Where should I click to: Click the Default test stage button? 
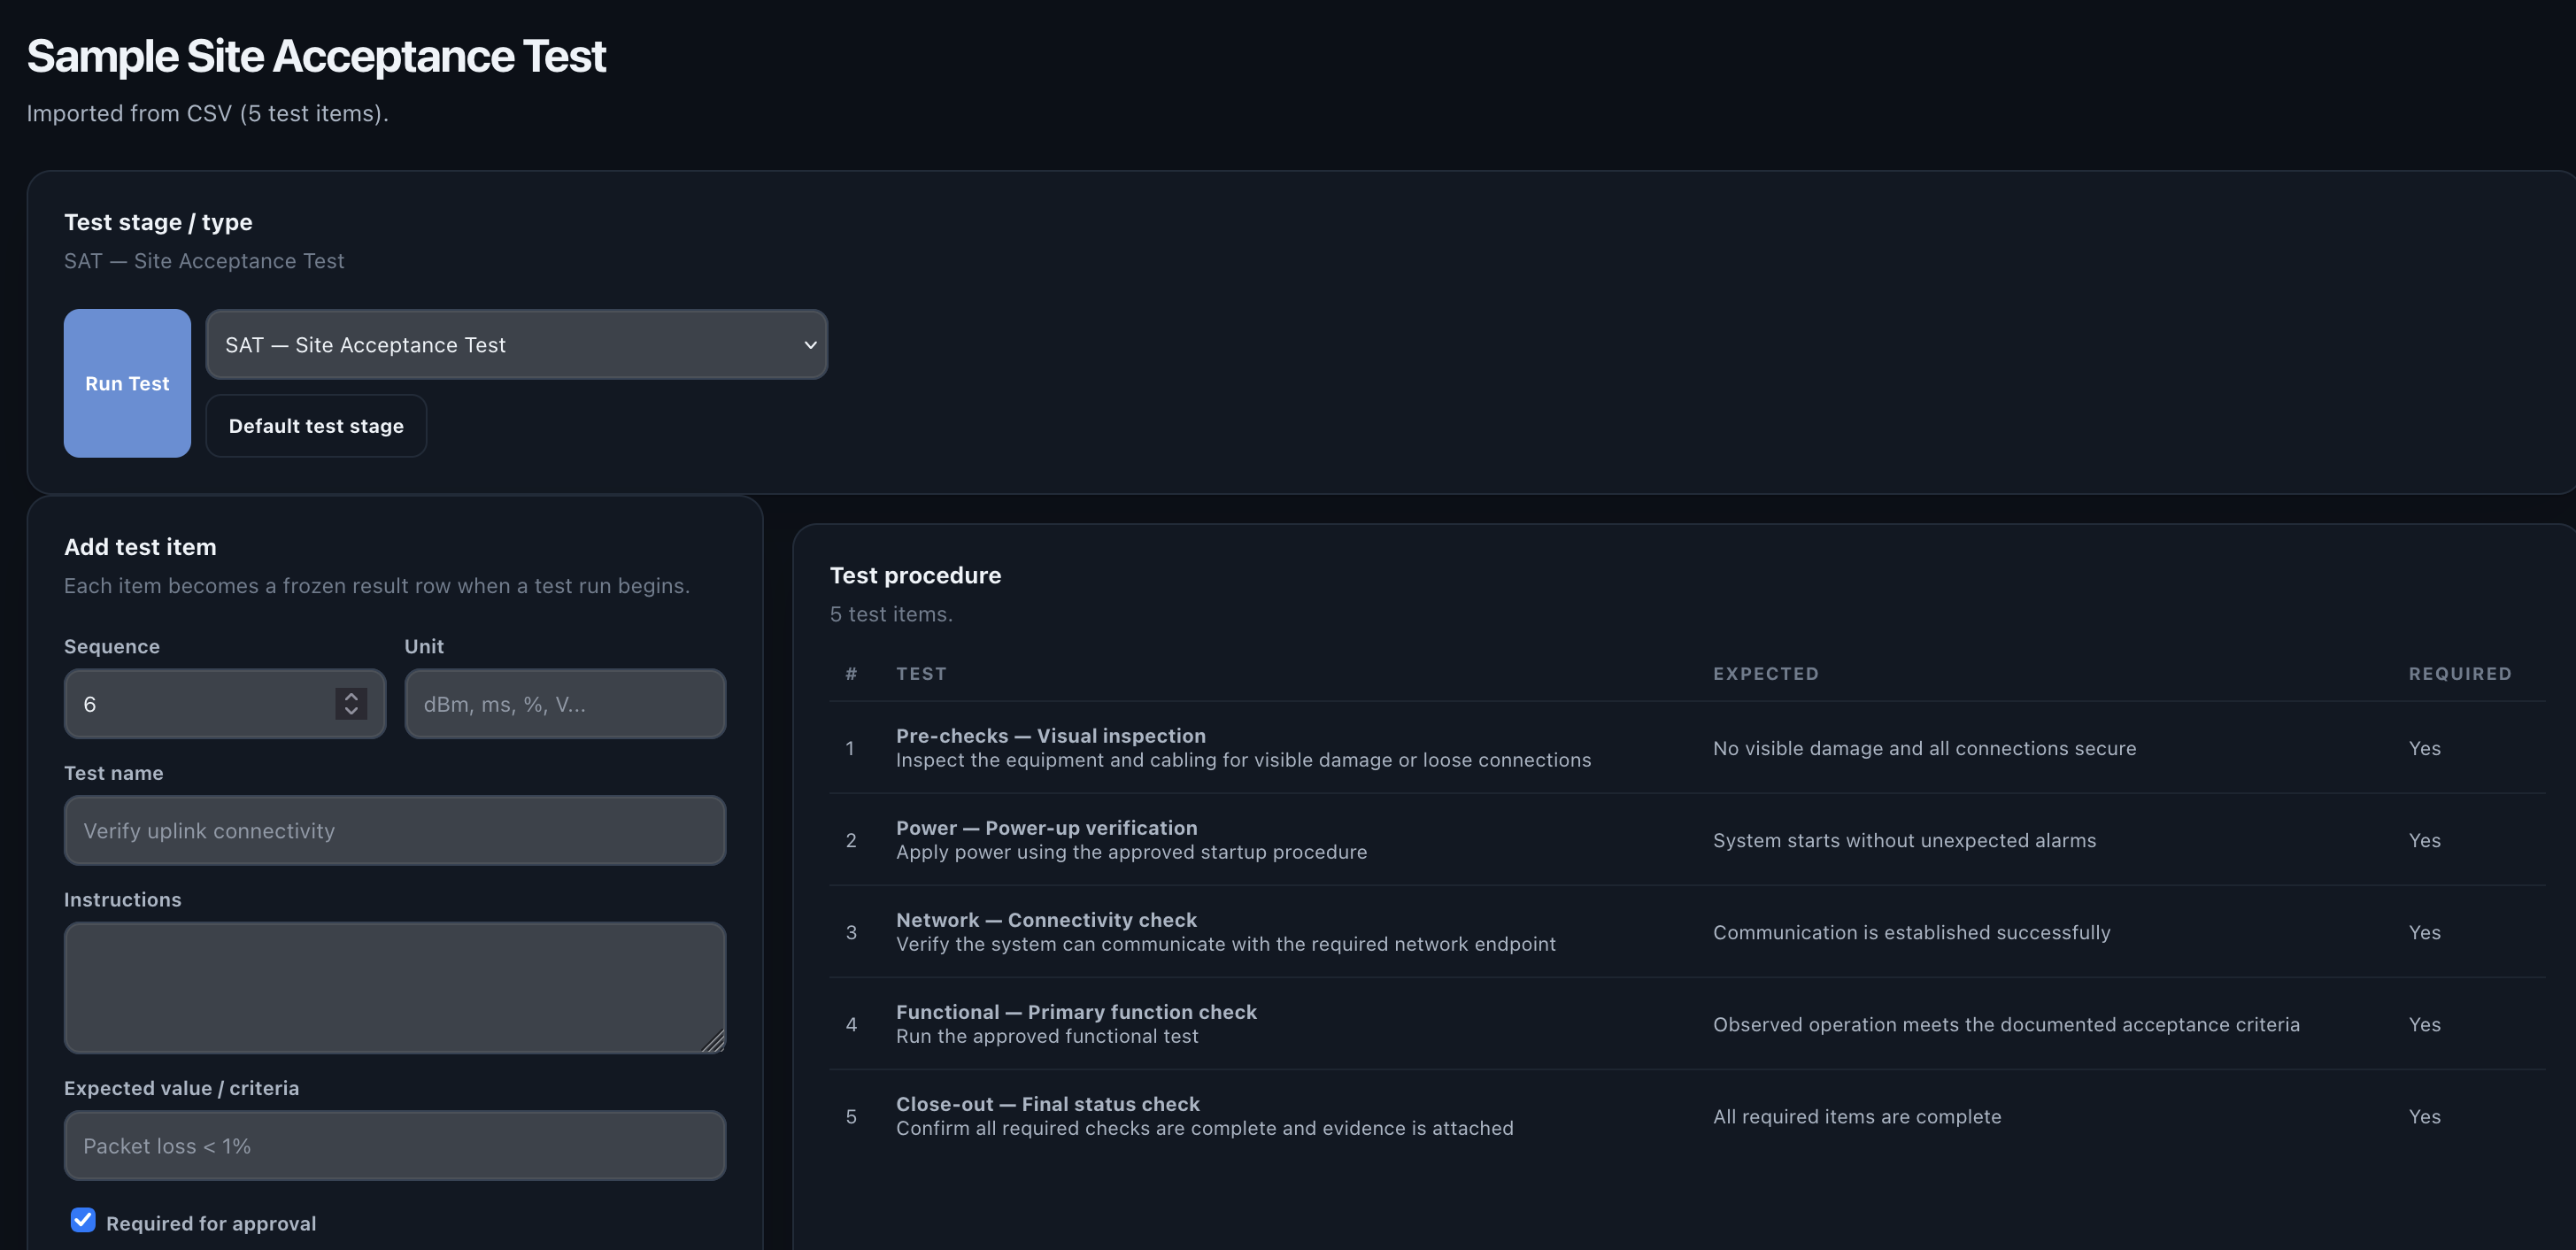[316, 426]
